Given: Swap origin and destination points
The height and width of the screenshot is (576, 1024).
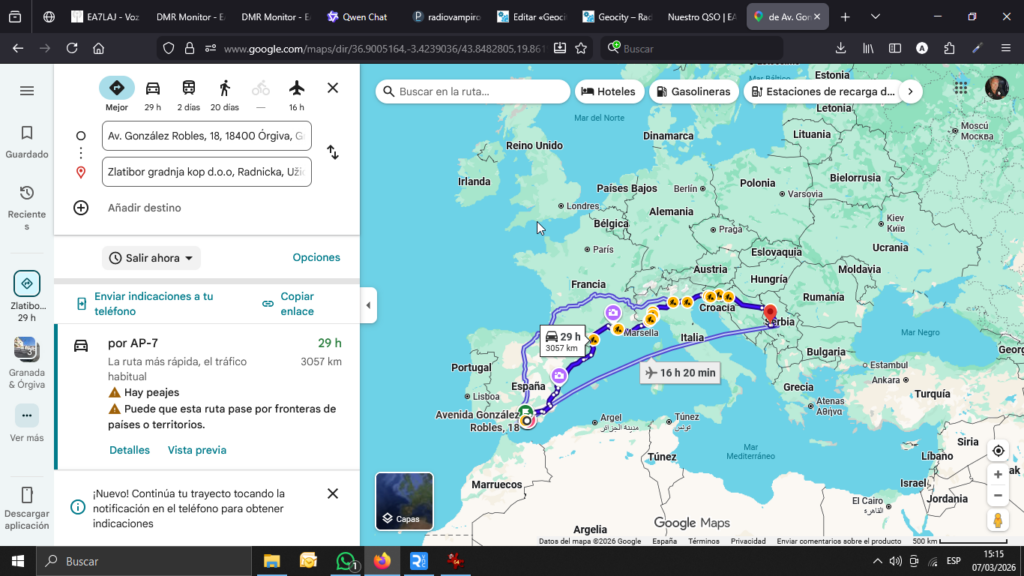Looking at the screenshot, I should click(333, 153).
